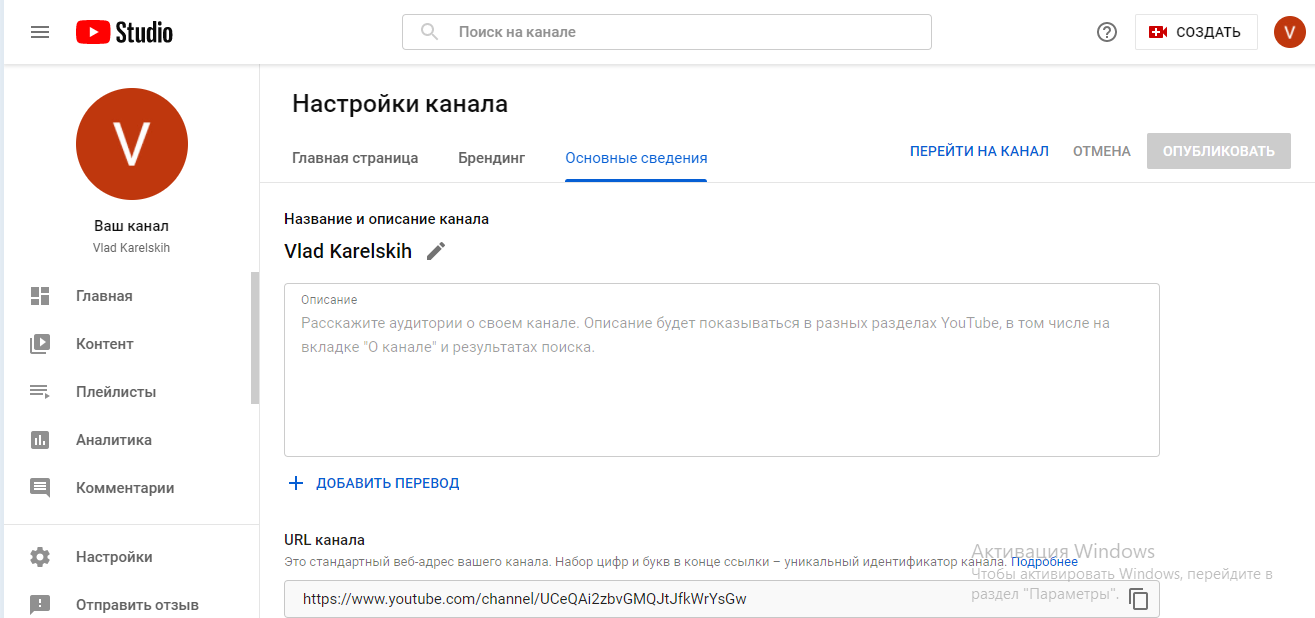The width and height of the screenshot is (1315, 618).
Task: Open the Аналитика sidebar item
Action: click(113, 440)
